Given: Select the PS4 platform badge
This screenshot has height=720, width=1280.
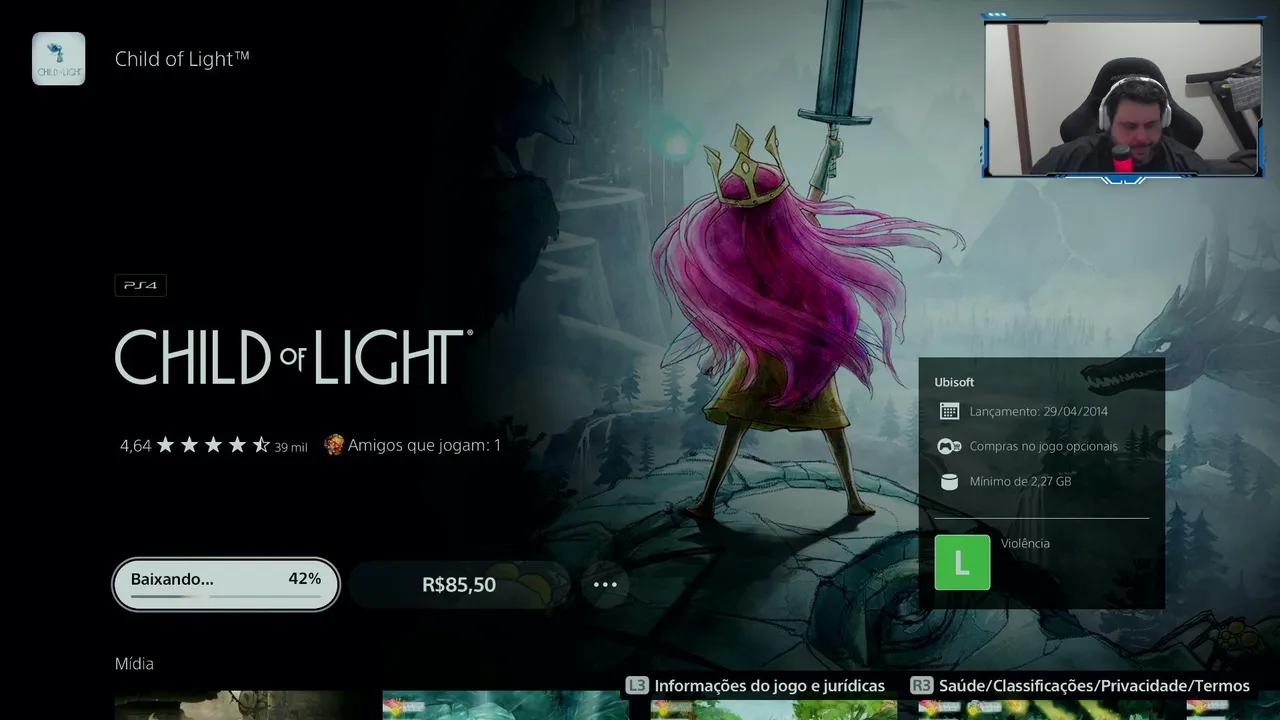Looking at the screenshot, I should (x=141, y=286).
